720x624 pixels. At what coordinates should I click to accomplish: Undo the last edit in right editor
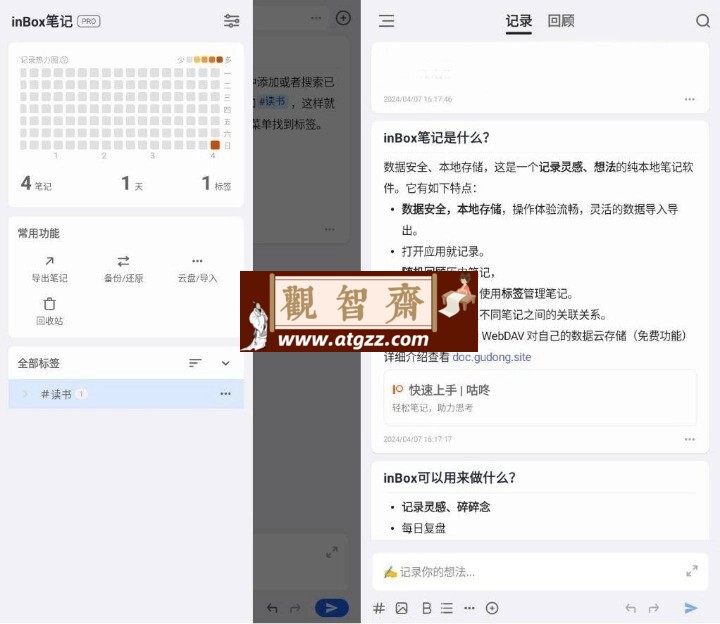pos(631,608)
